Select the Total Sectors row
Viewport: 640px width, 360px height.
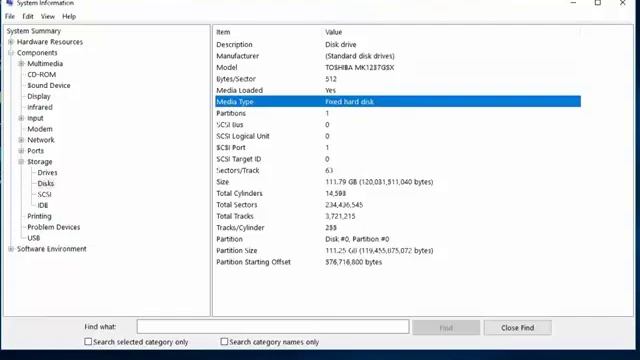tap(398, 204)
